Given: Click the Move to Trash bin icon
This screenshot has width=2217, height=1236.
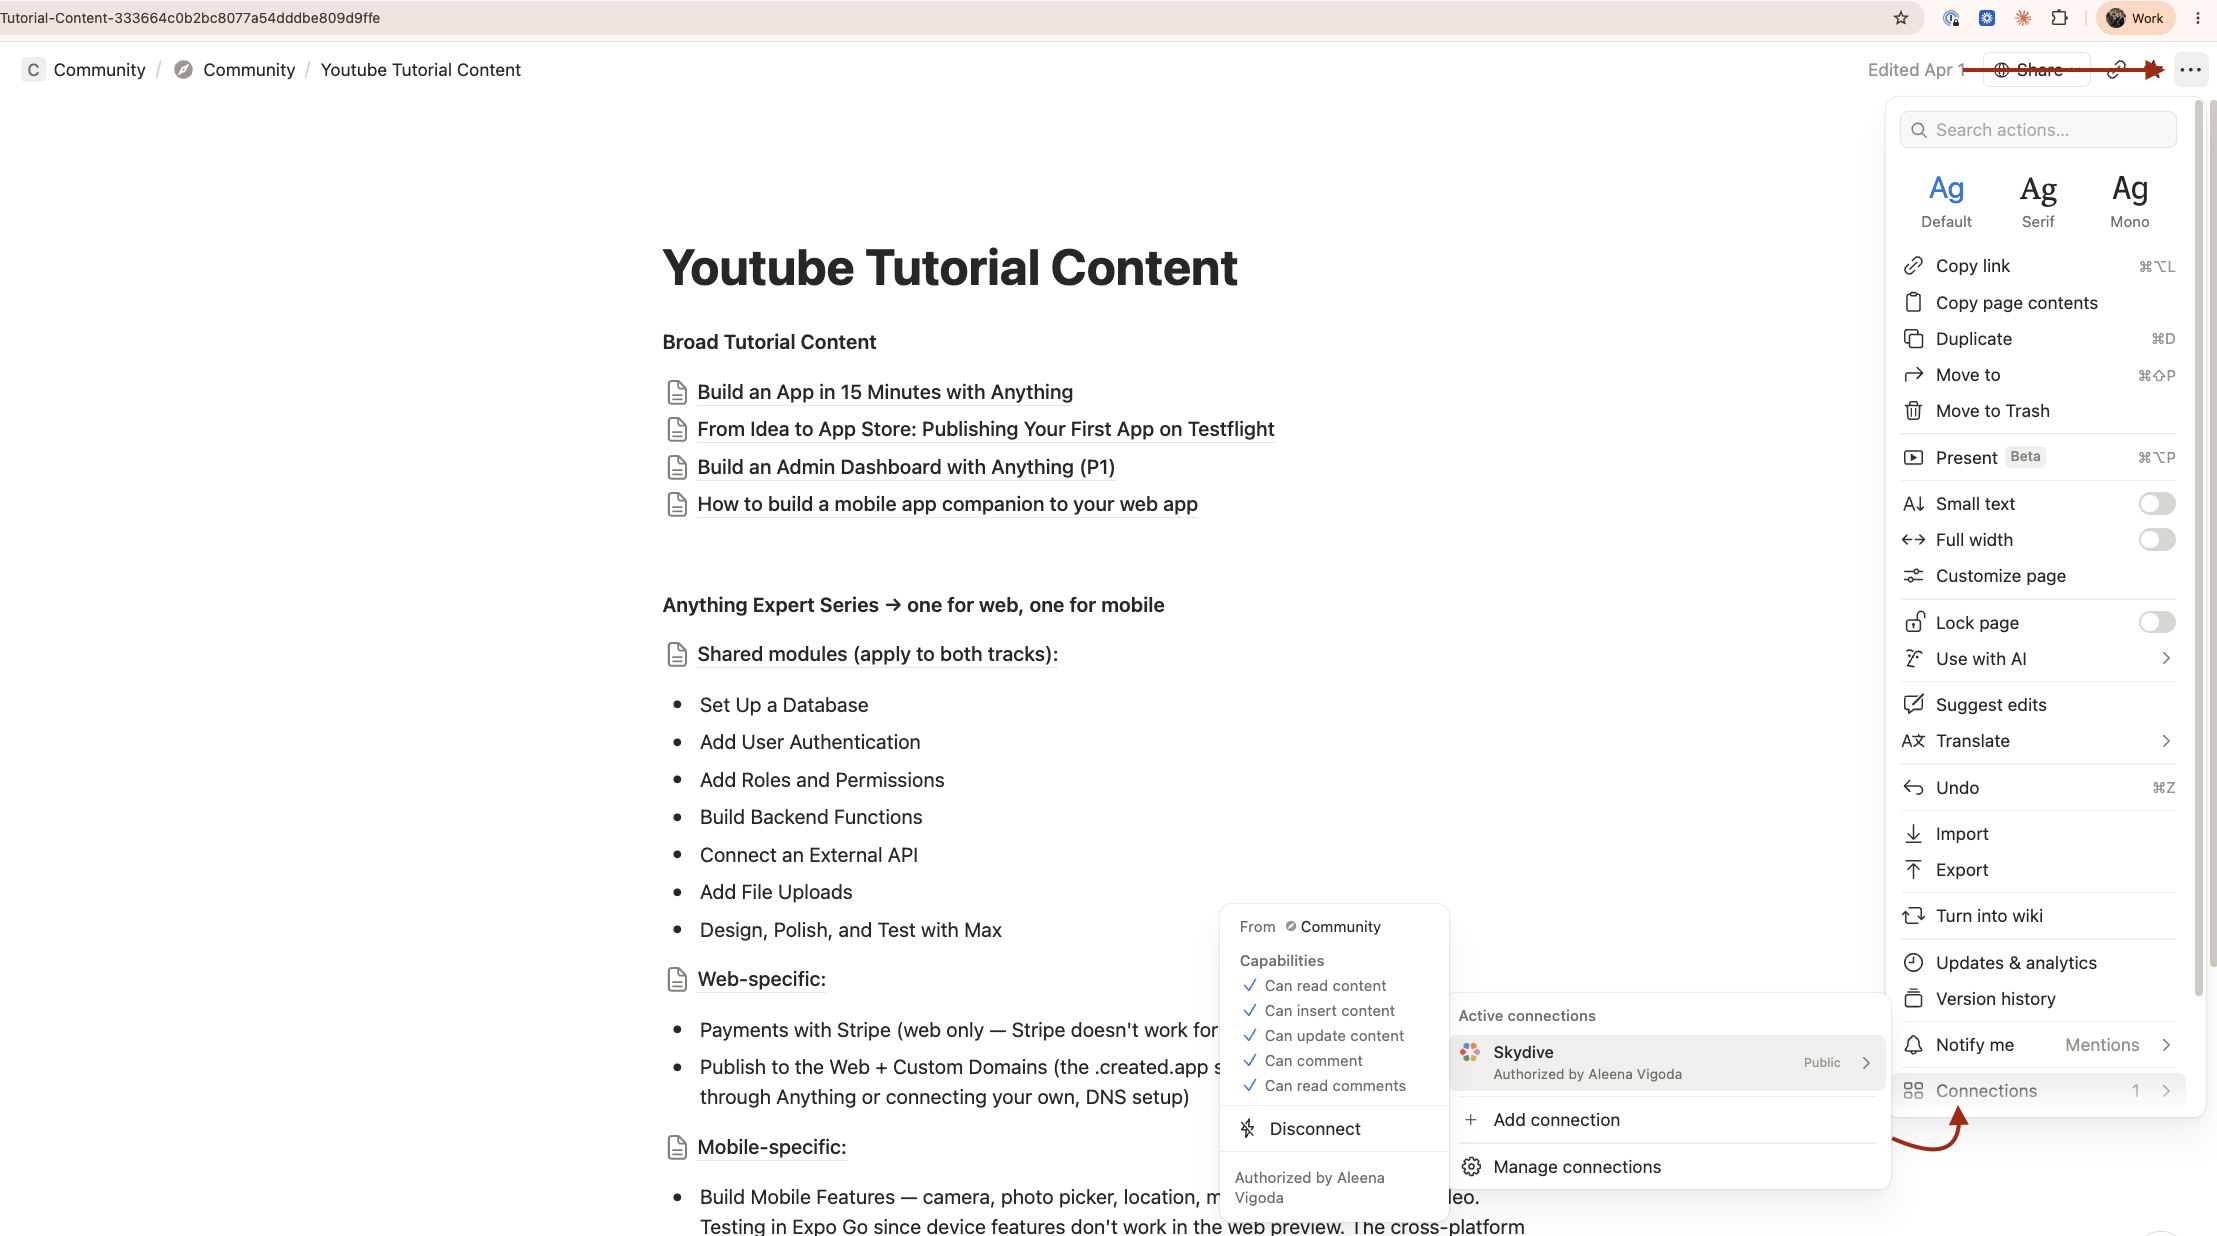Looking at the screenshot, I should 1913,411.
